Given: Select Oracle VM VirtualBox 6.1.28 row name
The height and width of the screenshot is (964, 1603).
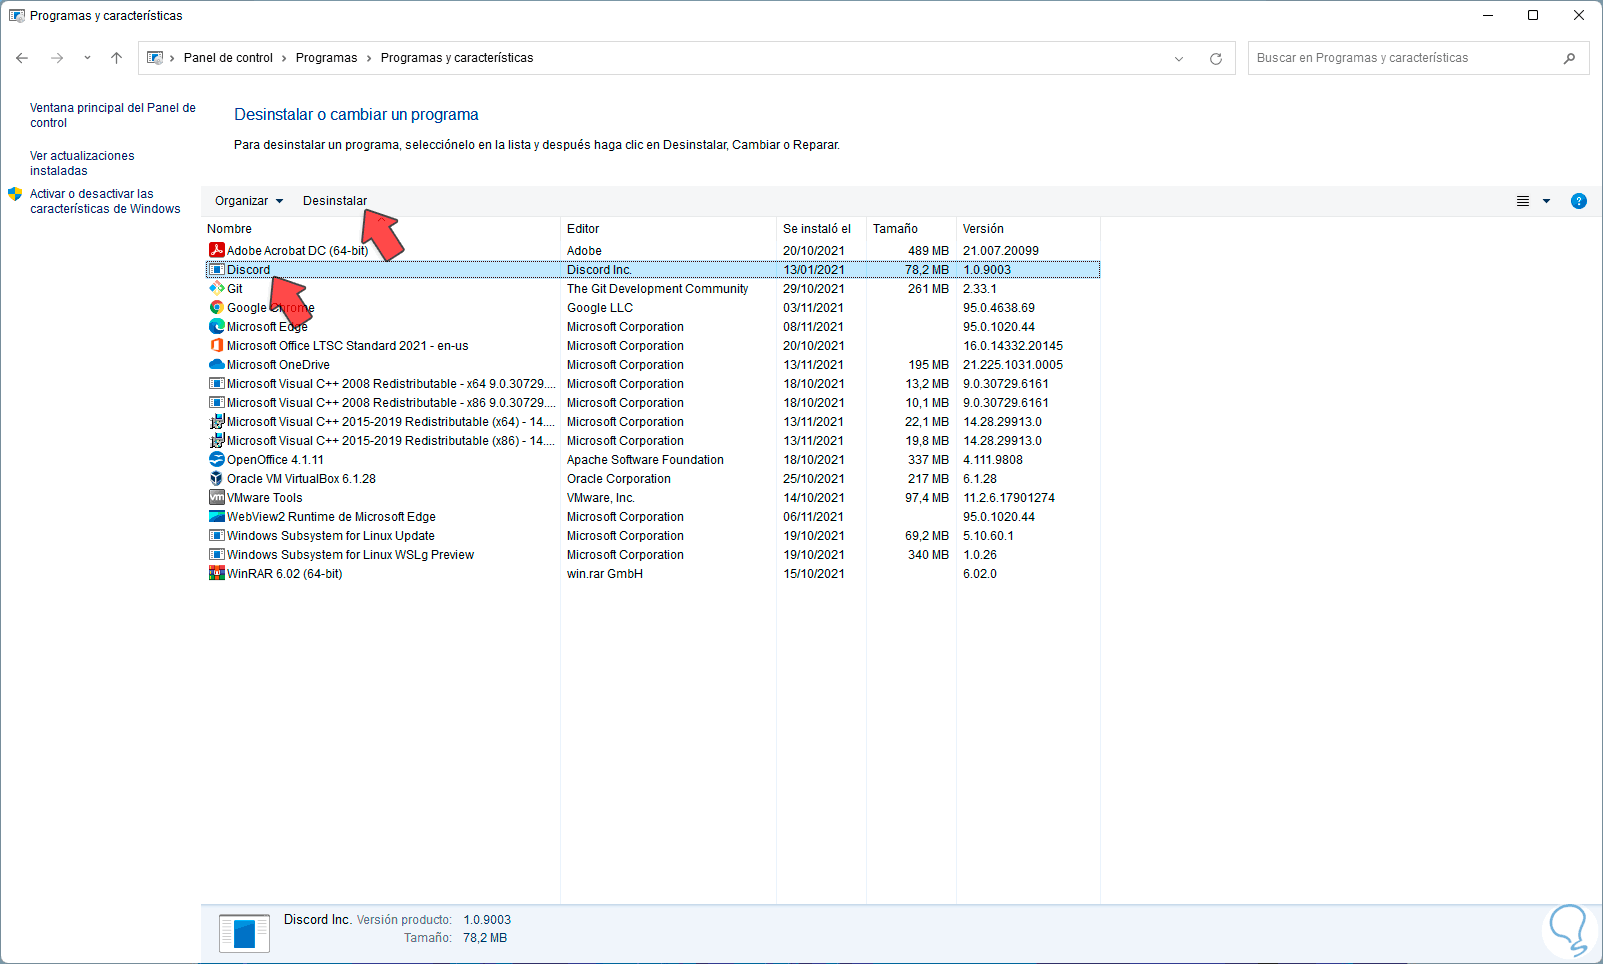Looking at the screenshot, I should [301, 478].
